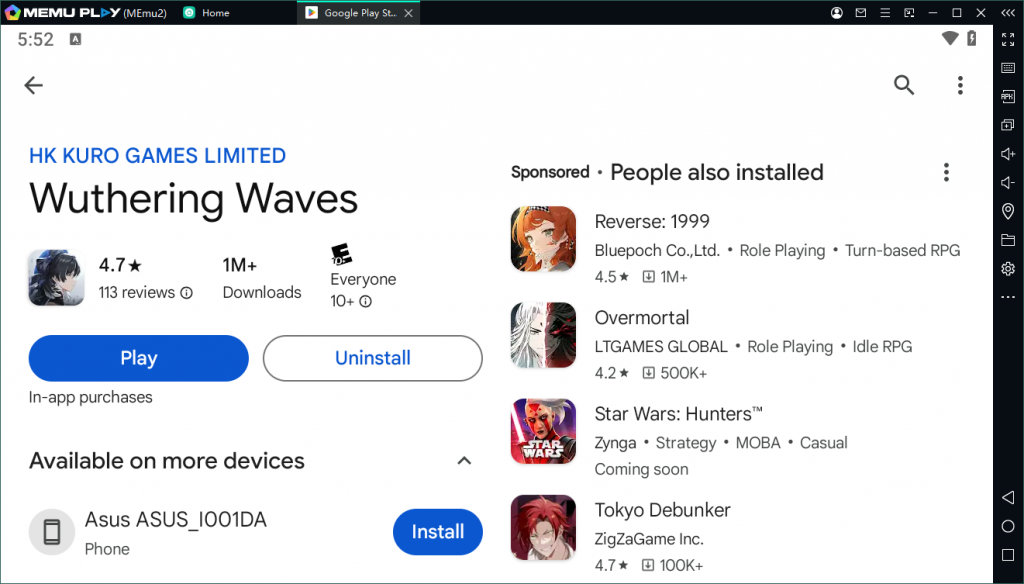Open the virtual GPS location tool

click(x=1008, y=211)
